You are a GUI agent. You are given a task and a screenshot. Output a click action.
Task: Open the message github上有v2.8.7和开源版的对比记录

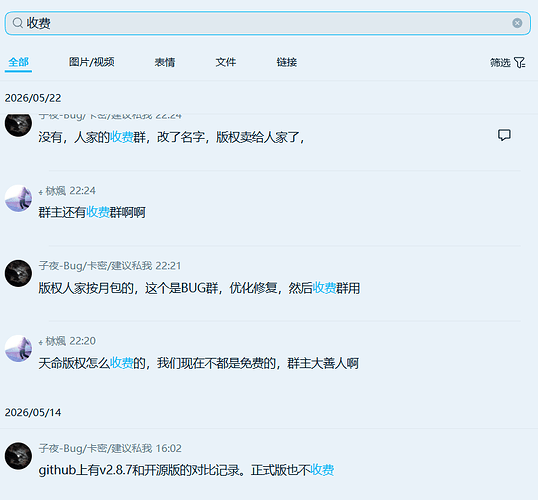(x=186, y=470)
